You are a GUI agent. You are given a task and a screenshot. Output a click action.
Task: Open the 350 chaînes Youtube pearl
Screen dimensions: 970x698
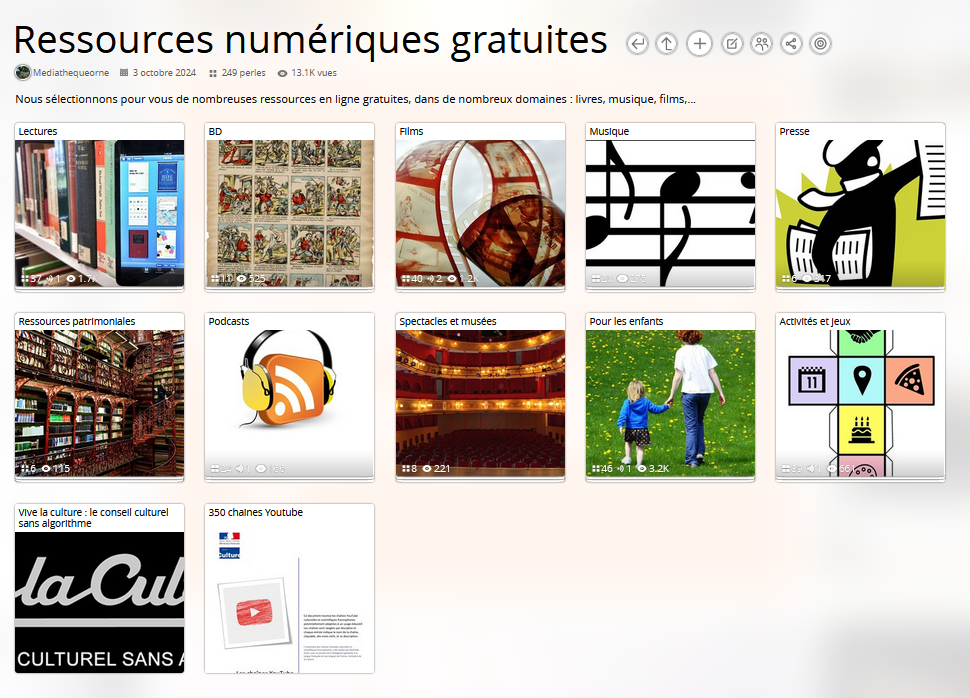tap(289, 588)
